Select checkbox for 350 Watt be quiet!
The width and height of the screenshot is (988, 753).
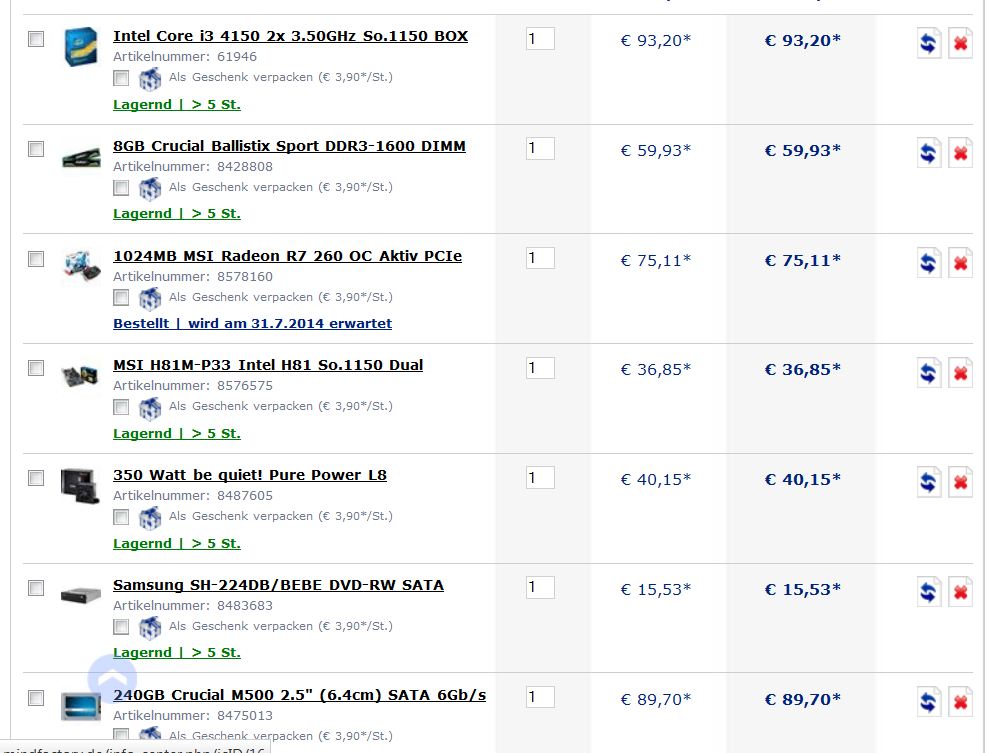coord(36,478)
